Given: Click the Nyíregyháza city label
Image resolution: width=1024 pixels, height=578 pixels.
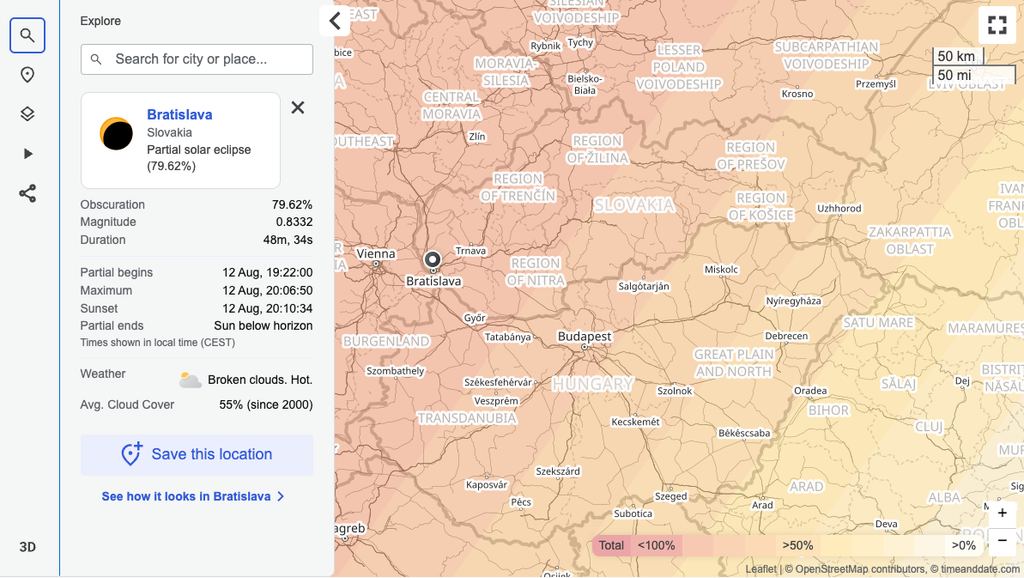Looking at the screenshot, I should click(793, 301).
